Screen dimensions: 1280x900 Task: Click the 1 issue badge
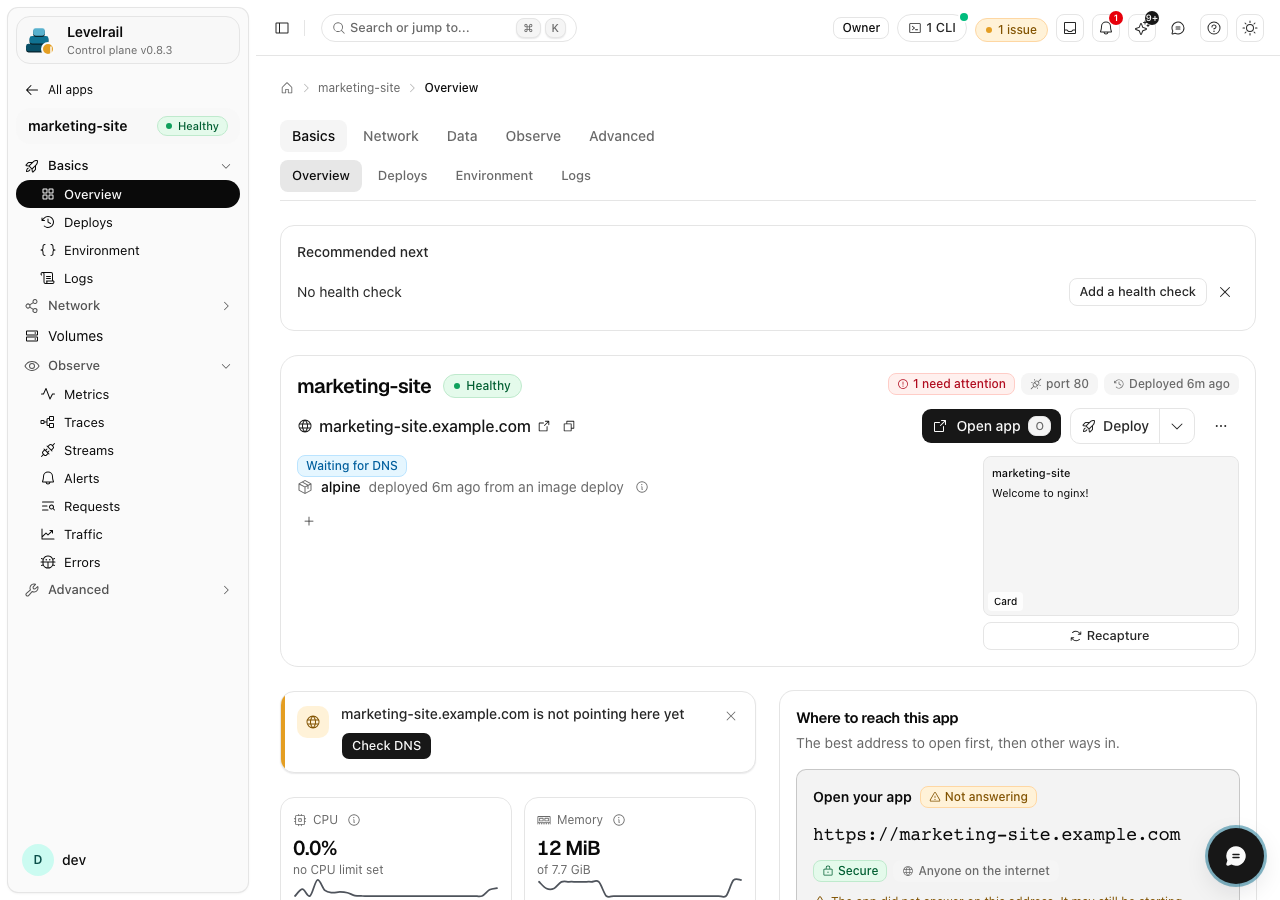click(x=1011, y=30)
